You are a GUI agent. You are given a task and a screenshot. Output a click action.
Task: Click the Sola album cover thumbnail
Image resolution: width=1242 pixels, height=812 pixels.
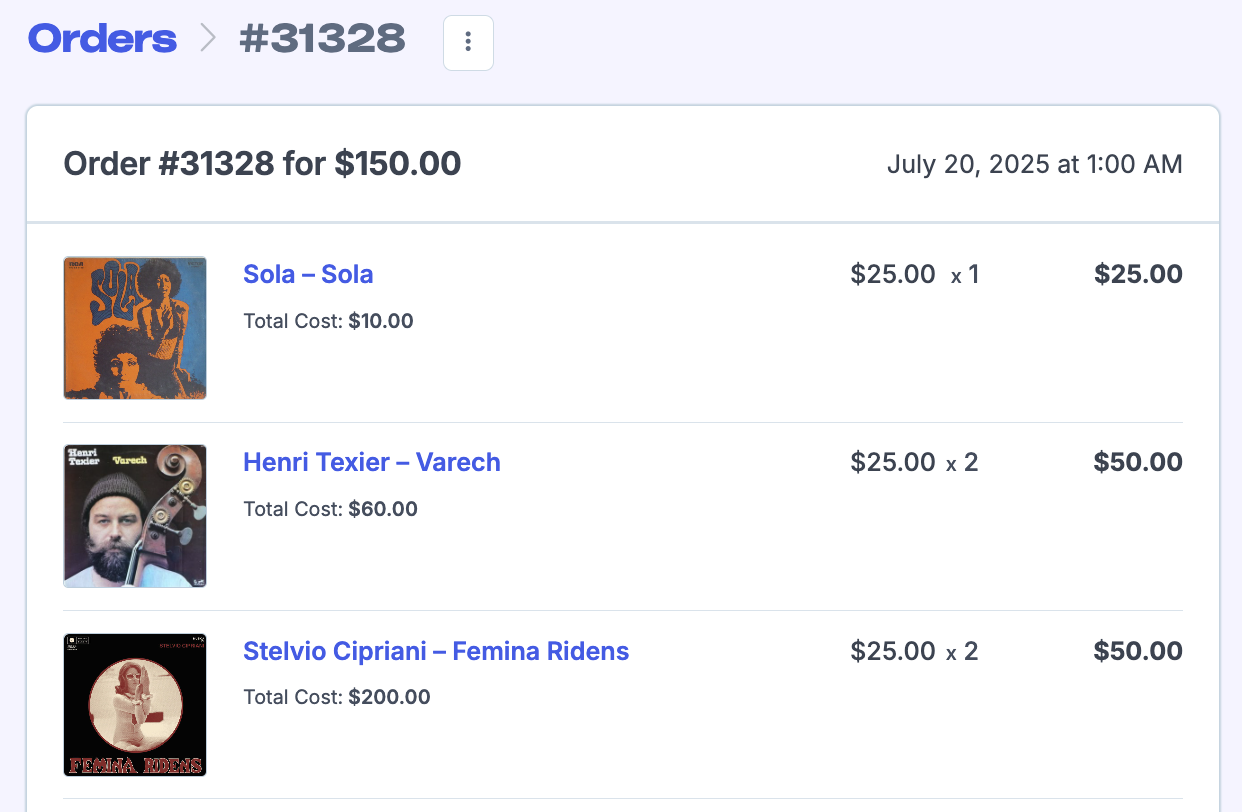click(135, 328)
